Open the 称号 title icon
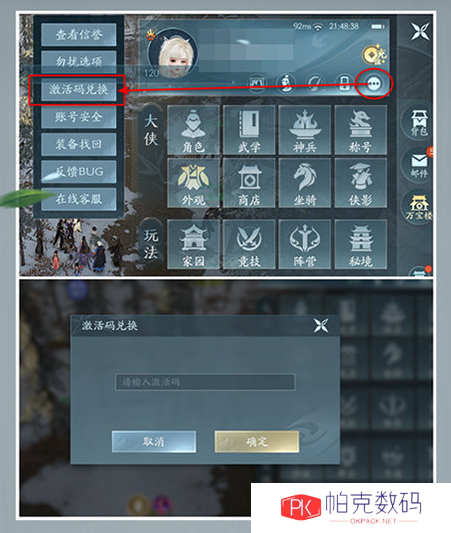The height and width of the screenshot is (533, 451). click(360, 130)
